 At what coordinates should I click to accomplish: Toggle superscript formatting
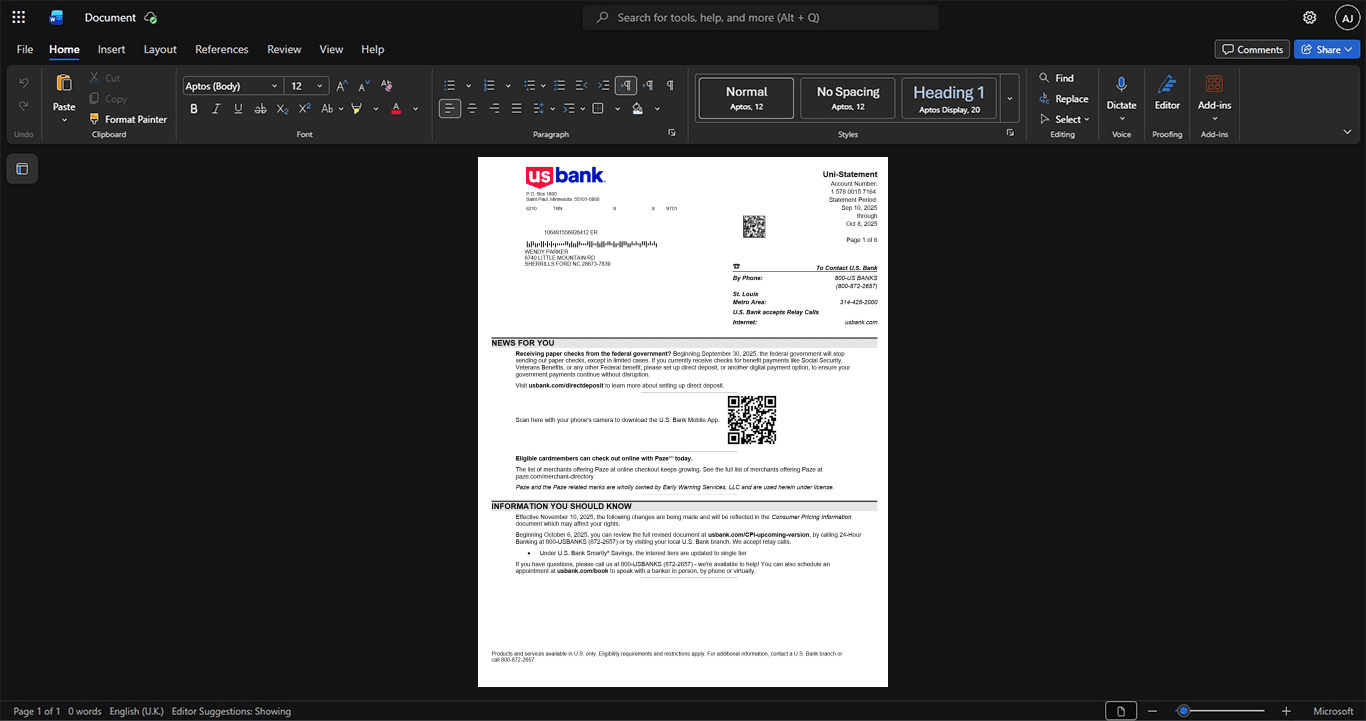point(304,108)
